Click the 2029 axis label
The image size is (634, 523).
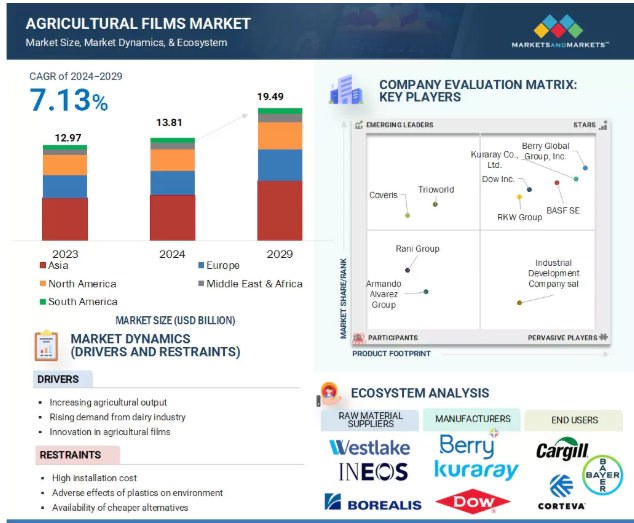(x=280, y=254)
